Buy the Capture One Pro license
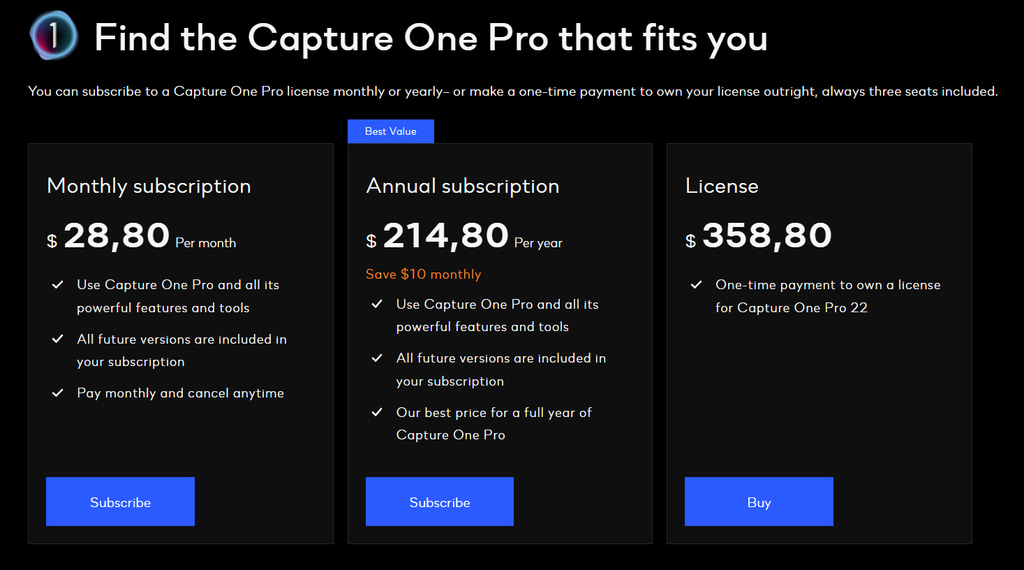 759,501
